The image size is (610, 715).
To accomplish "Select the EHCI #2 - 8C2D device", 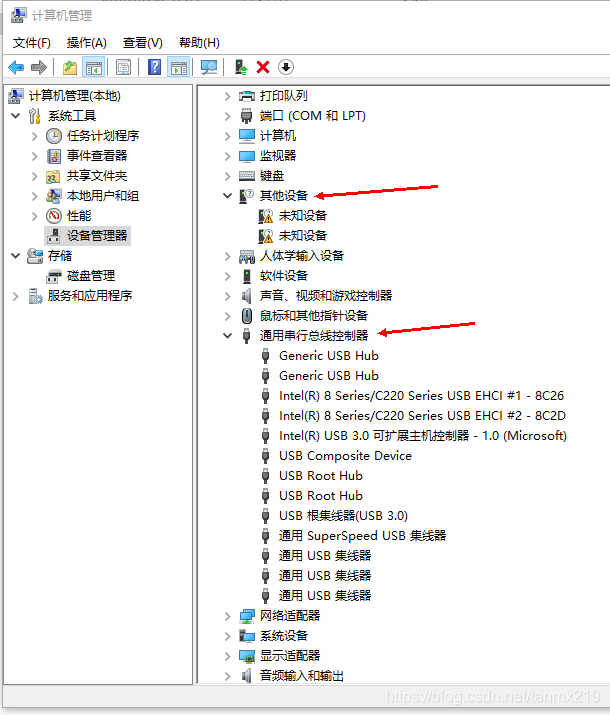I will 422,416.
